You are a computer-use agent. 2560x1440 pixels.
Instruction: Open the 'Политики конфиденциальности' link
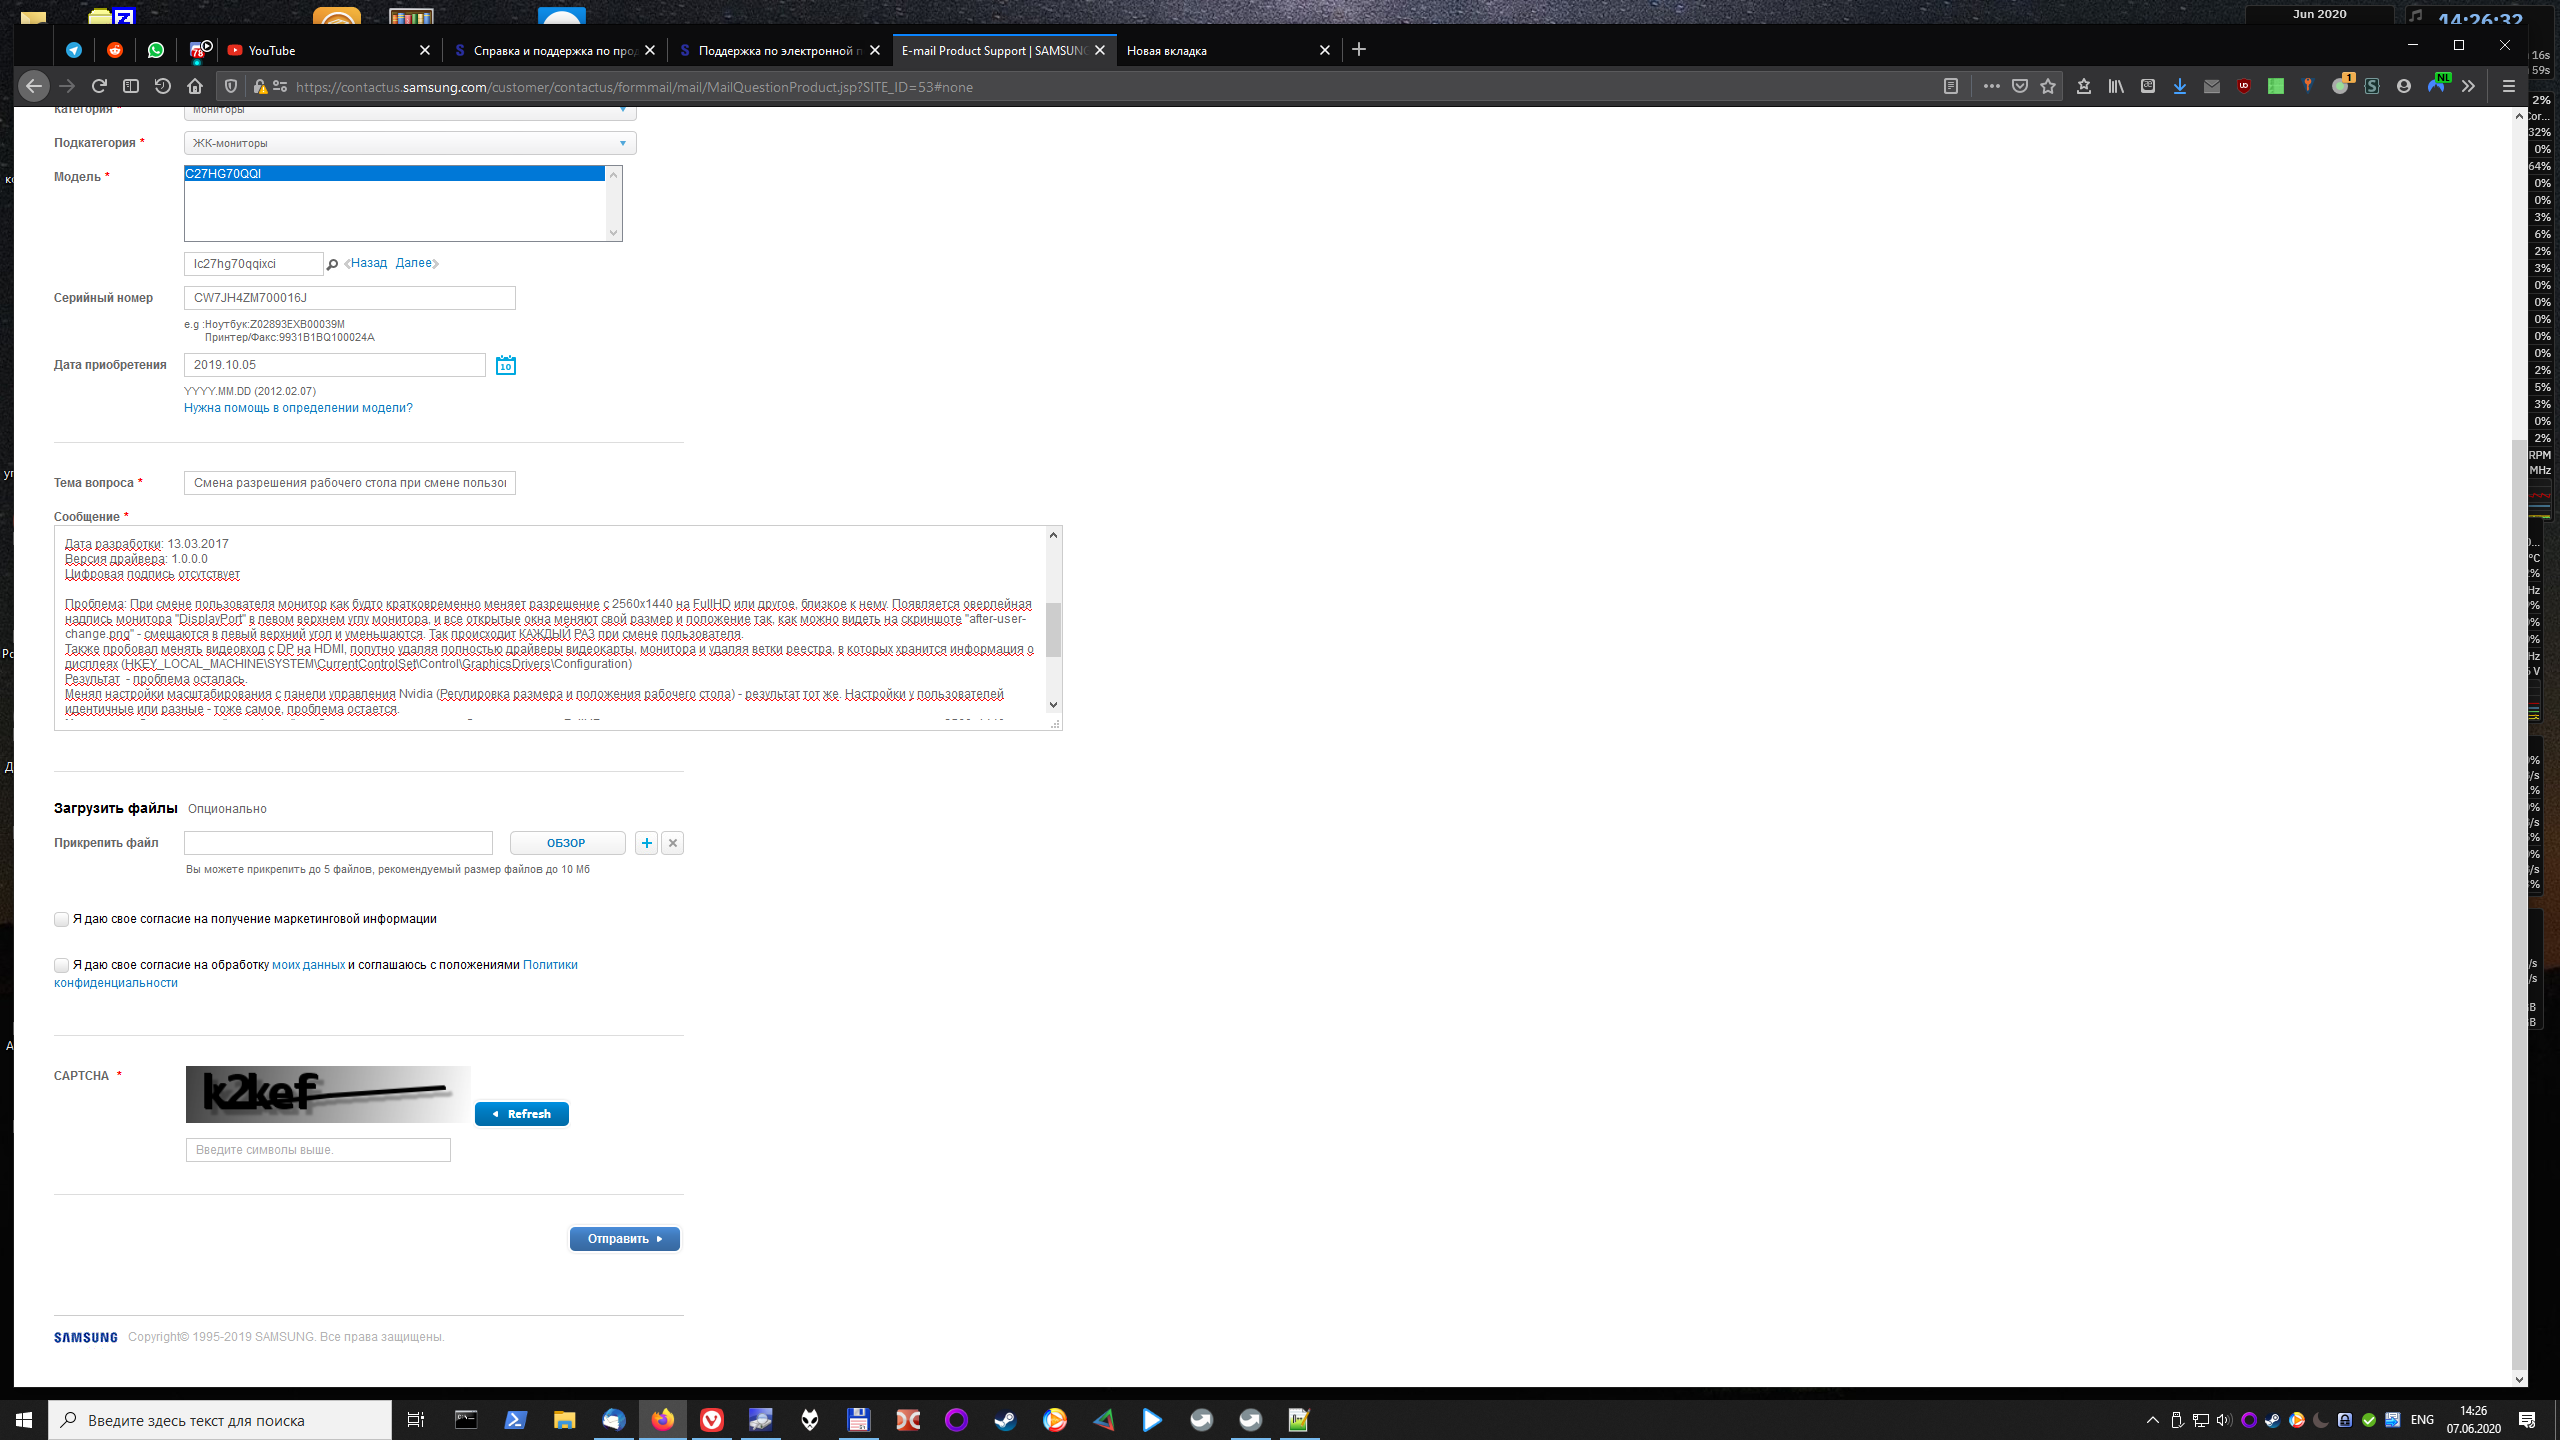coord(550,965)
